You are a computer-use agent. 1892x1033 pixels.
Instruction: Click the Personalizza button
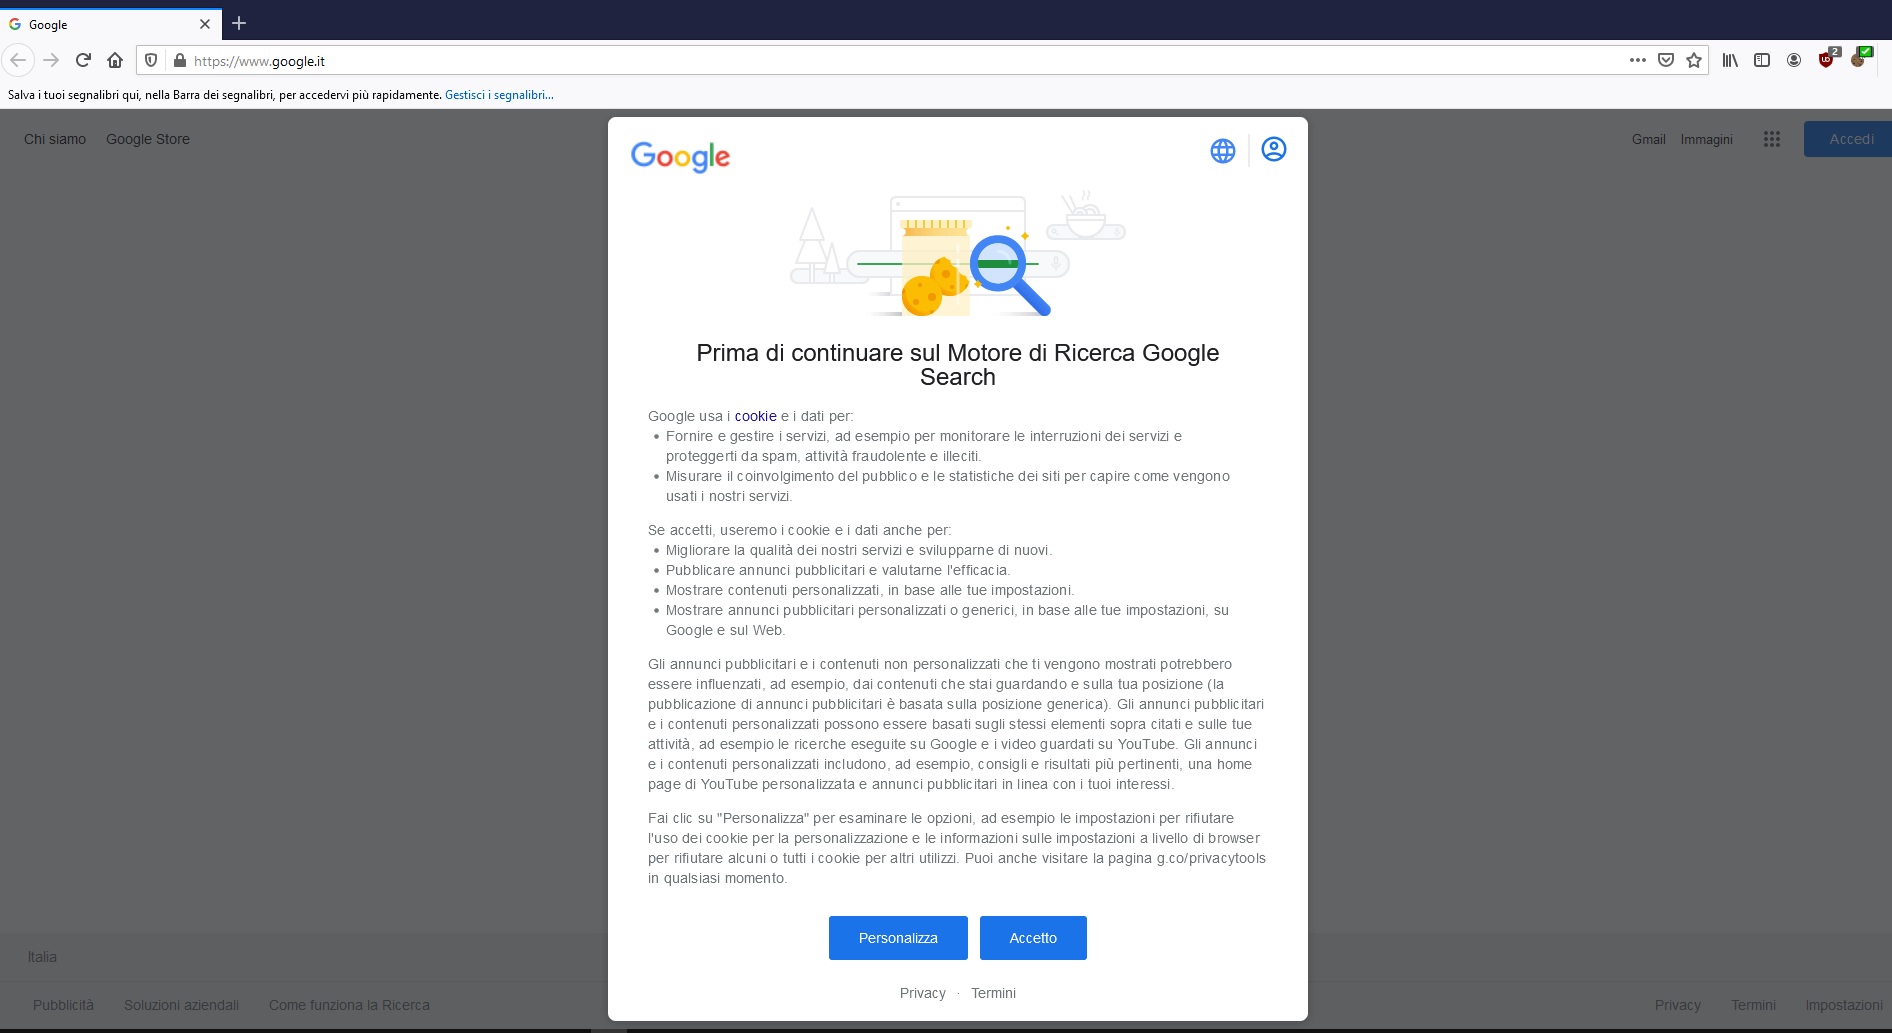coord(898,938)
